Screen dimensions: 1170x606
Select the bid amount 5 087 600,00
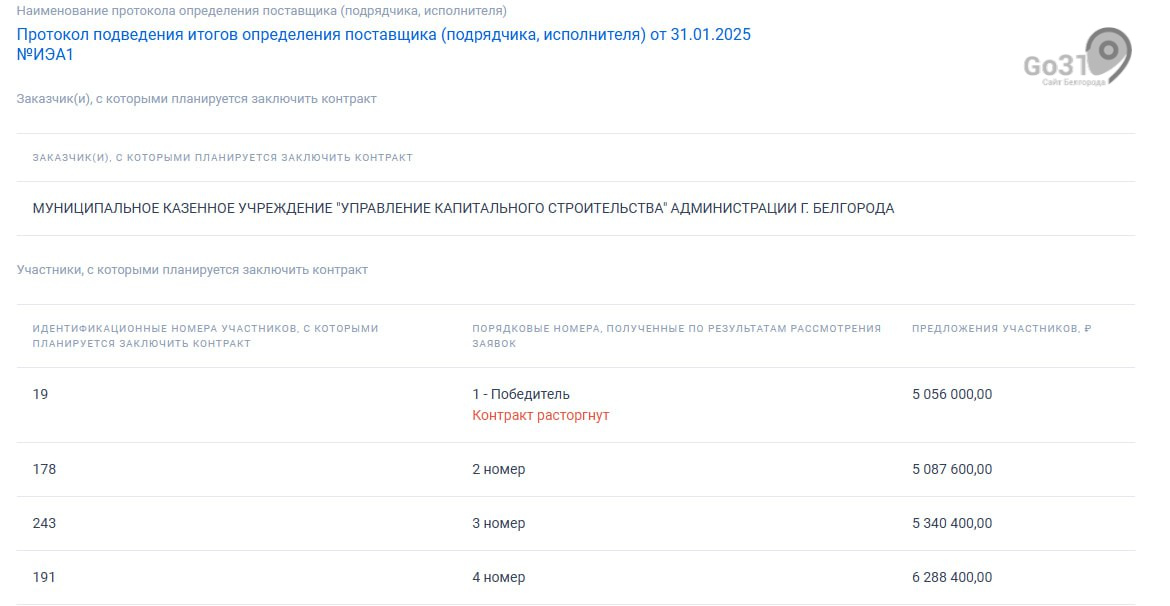[952, 469]
